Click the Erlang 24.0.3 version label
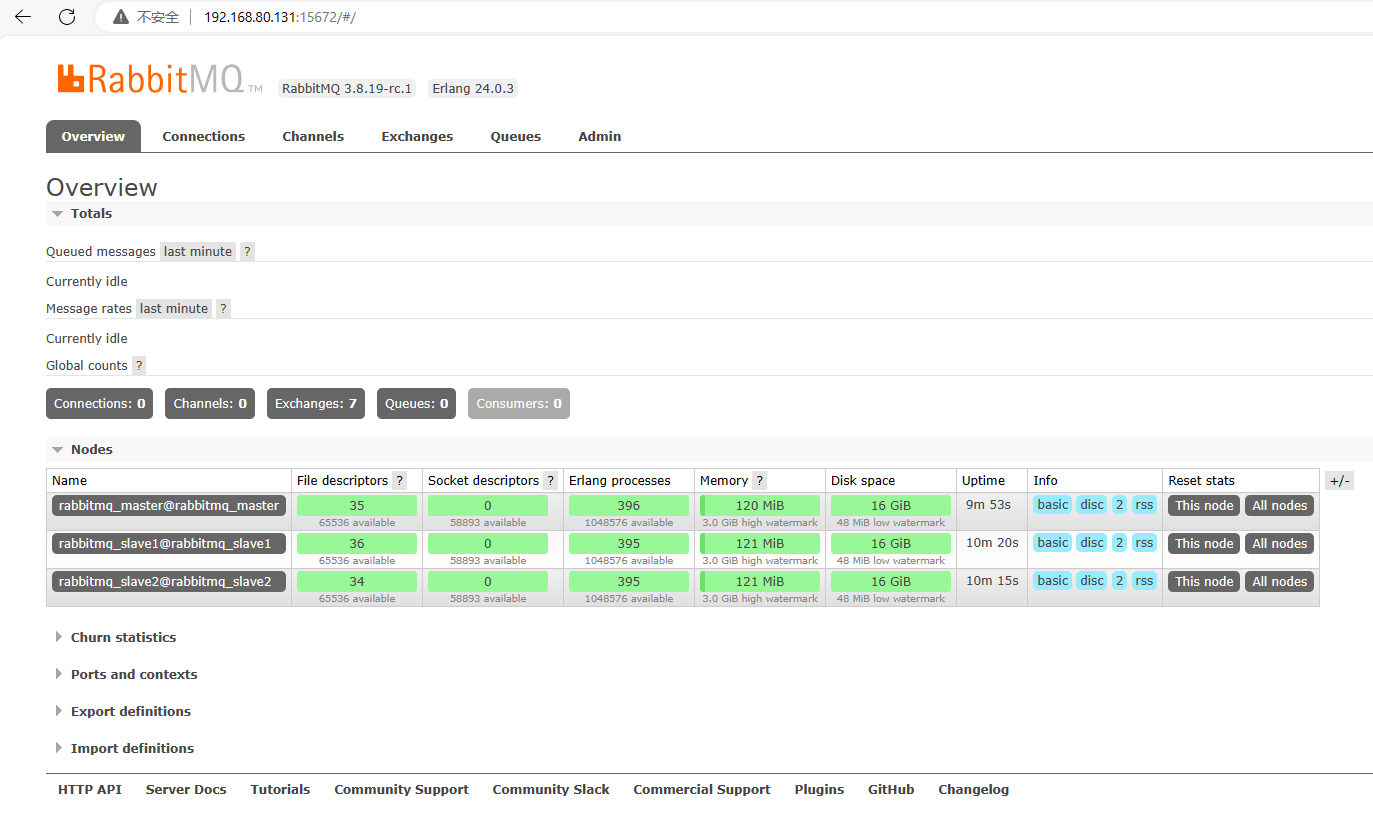 click(x=473, y=89)
